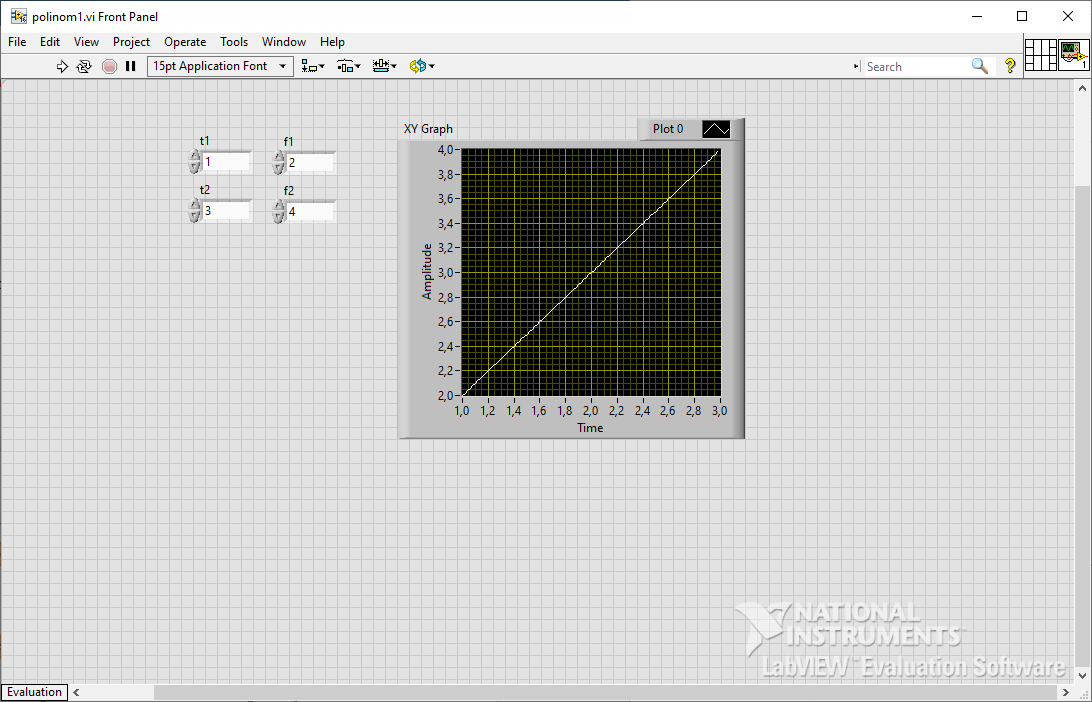Open the View menu
1092x702 pixels.
click(86, 42)
